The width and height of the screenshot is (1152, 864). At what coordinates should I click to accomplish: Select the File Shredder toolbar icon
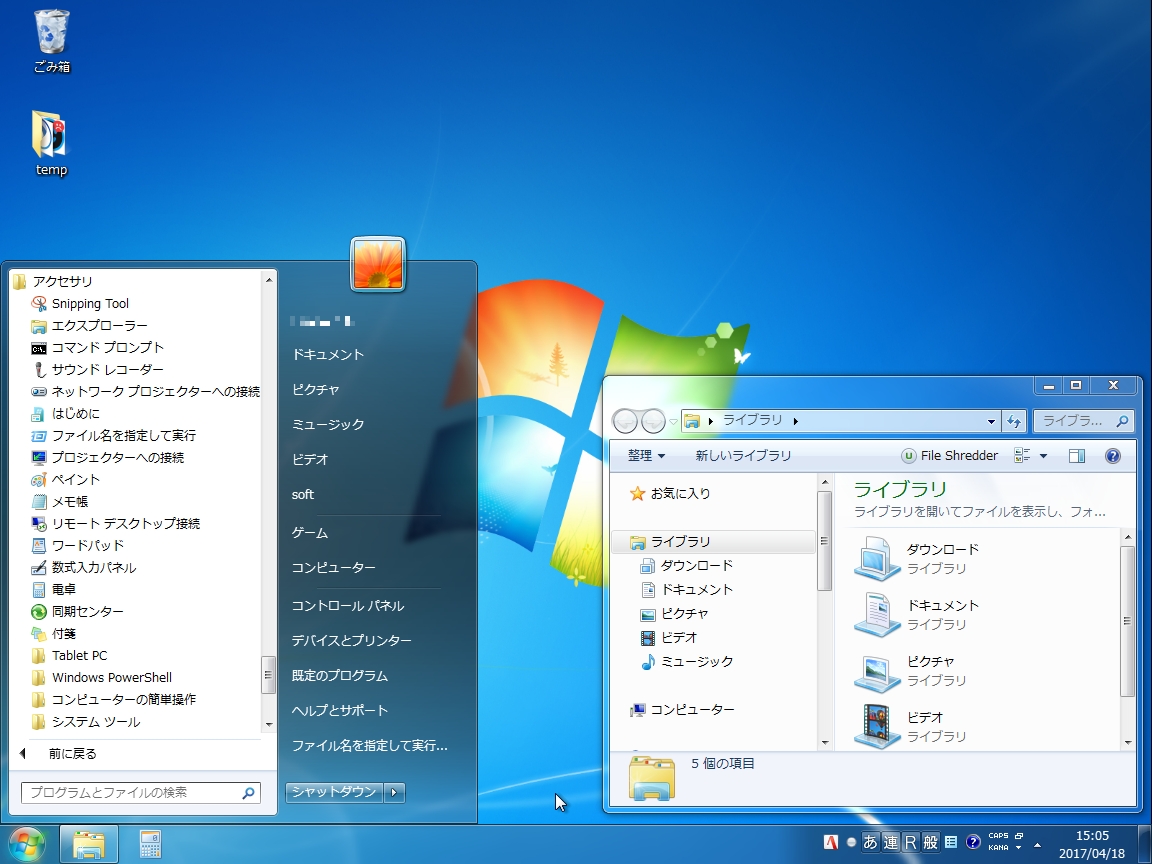click(x=948, y=455)
